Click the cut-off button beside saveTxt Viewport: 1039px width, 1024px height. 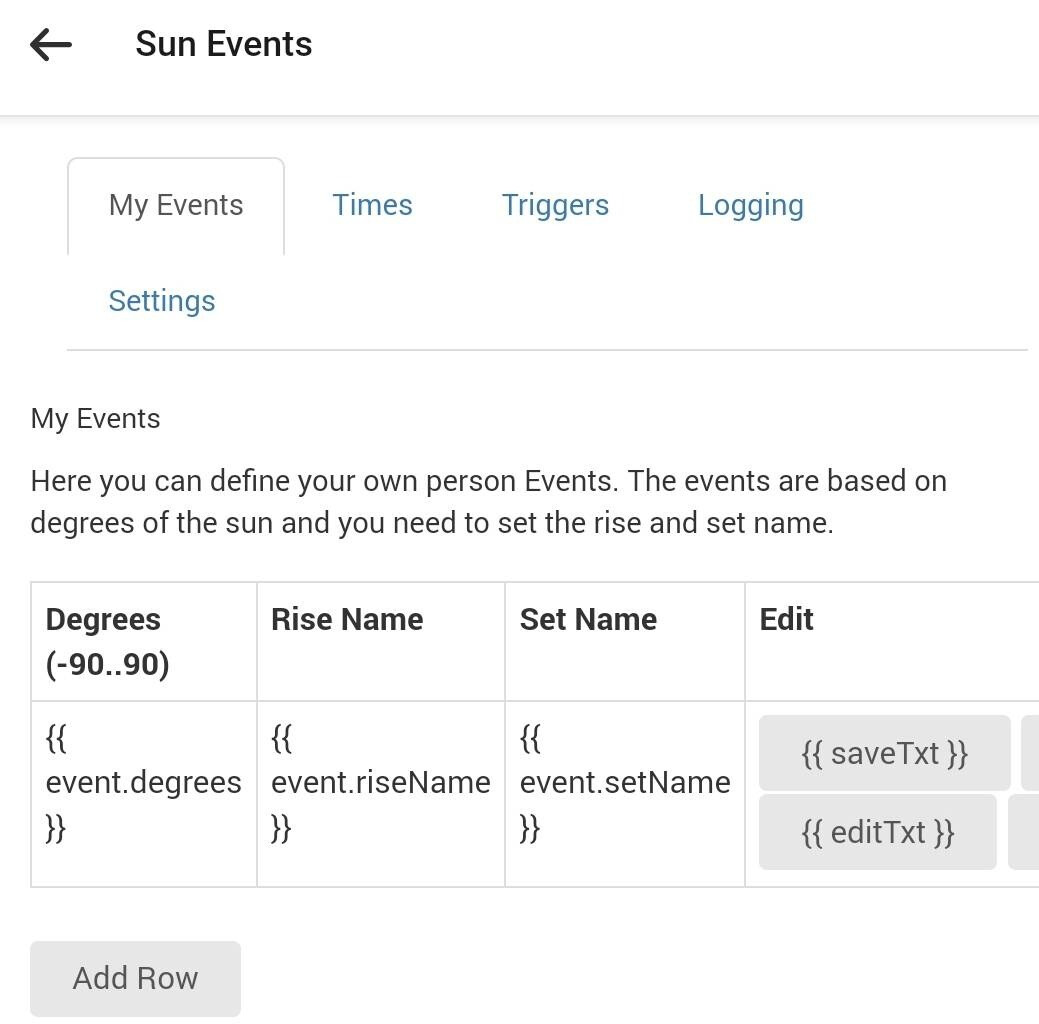tap(1030, 753)
